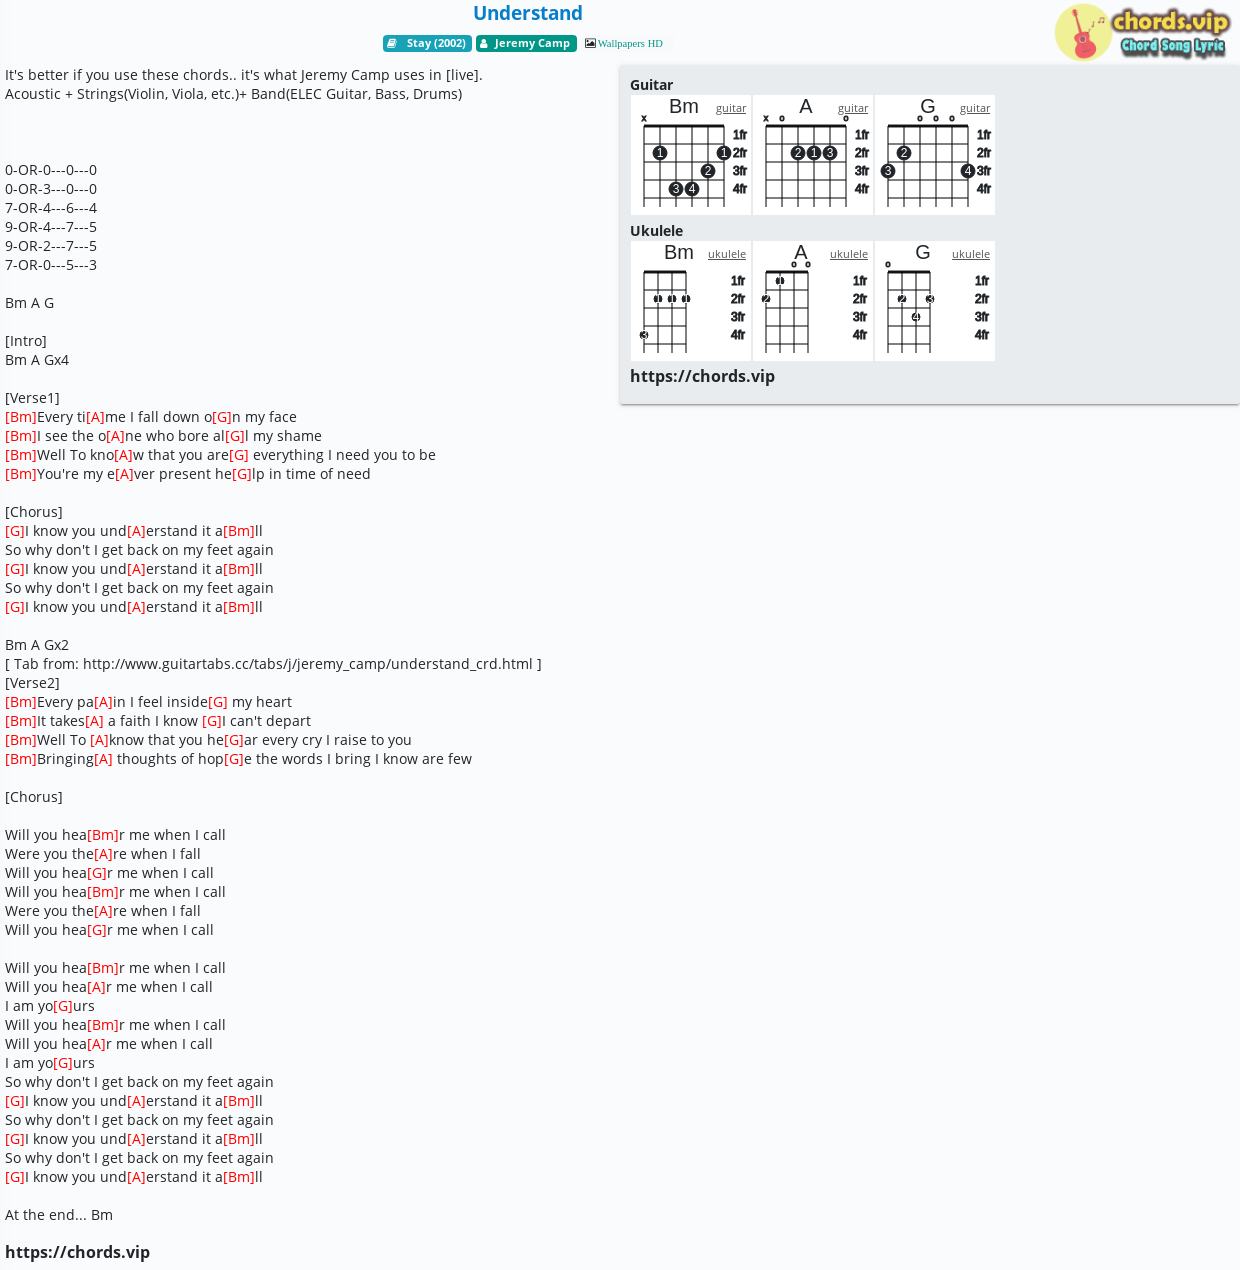Click the chords.vip guitar logo
Viewport: 1240px width, 1270px height.
tap(1141, 32)
